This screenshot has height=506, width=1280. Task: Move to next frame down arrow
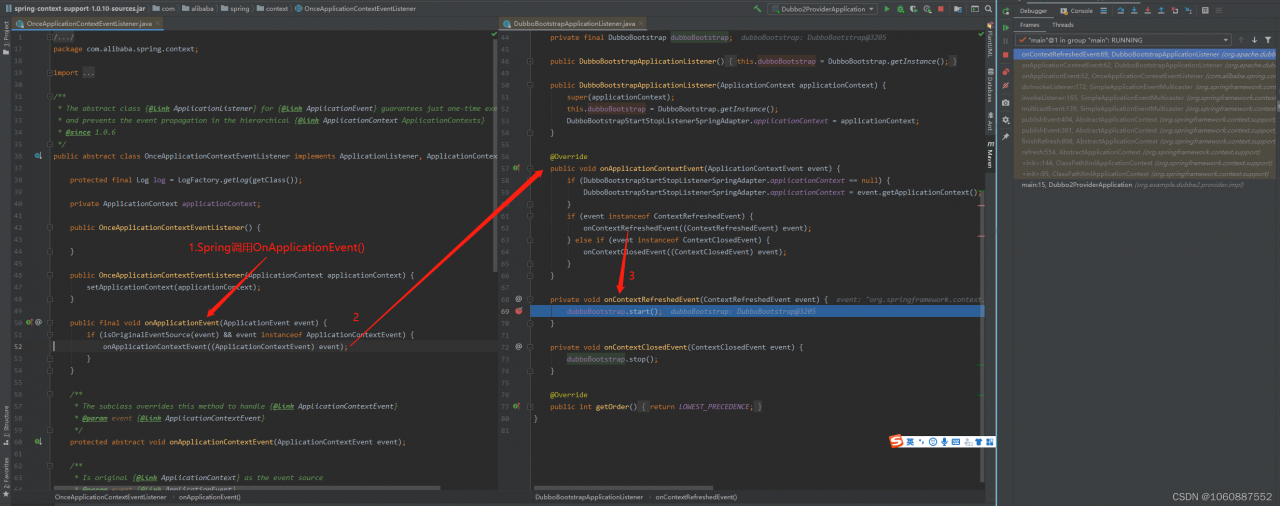(1254, 40)
